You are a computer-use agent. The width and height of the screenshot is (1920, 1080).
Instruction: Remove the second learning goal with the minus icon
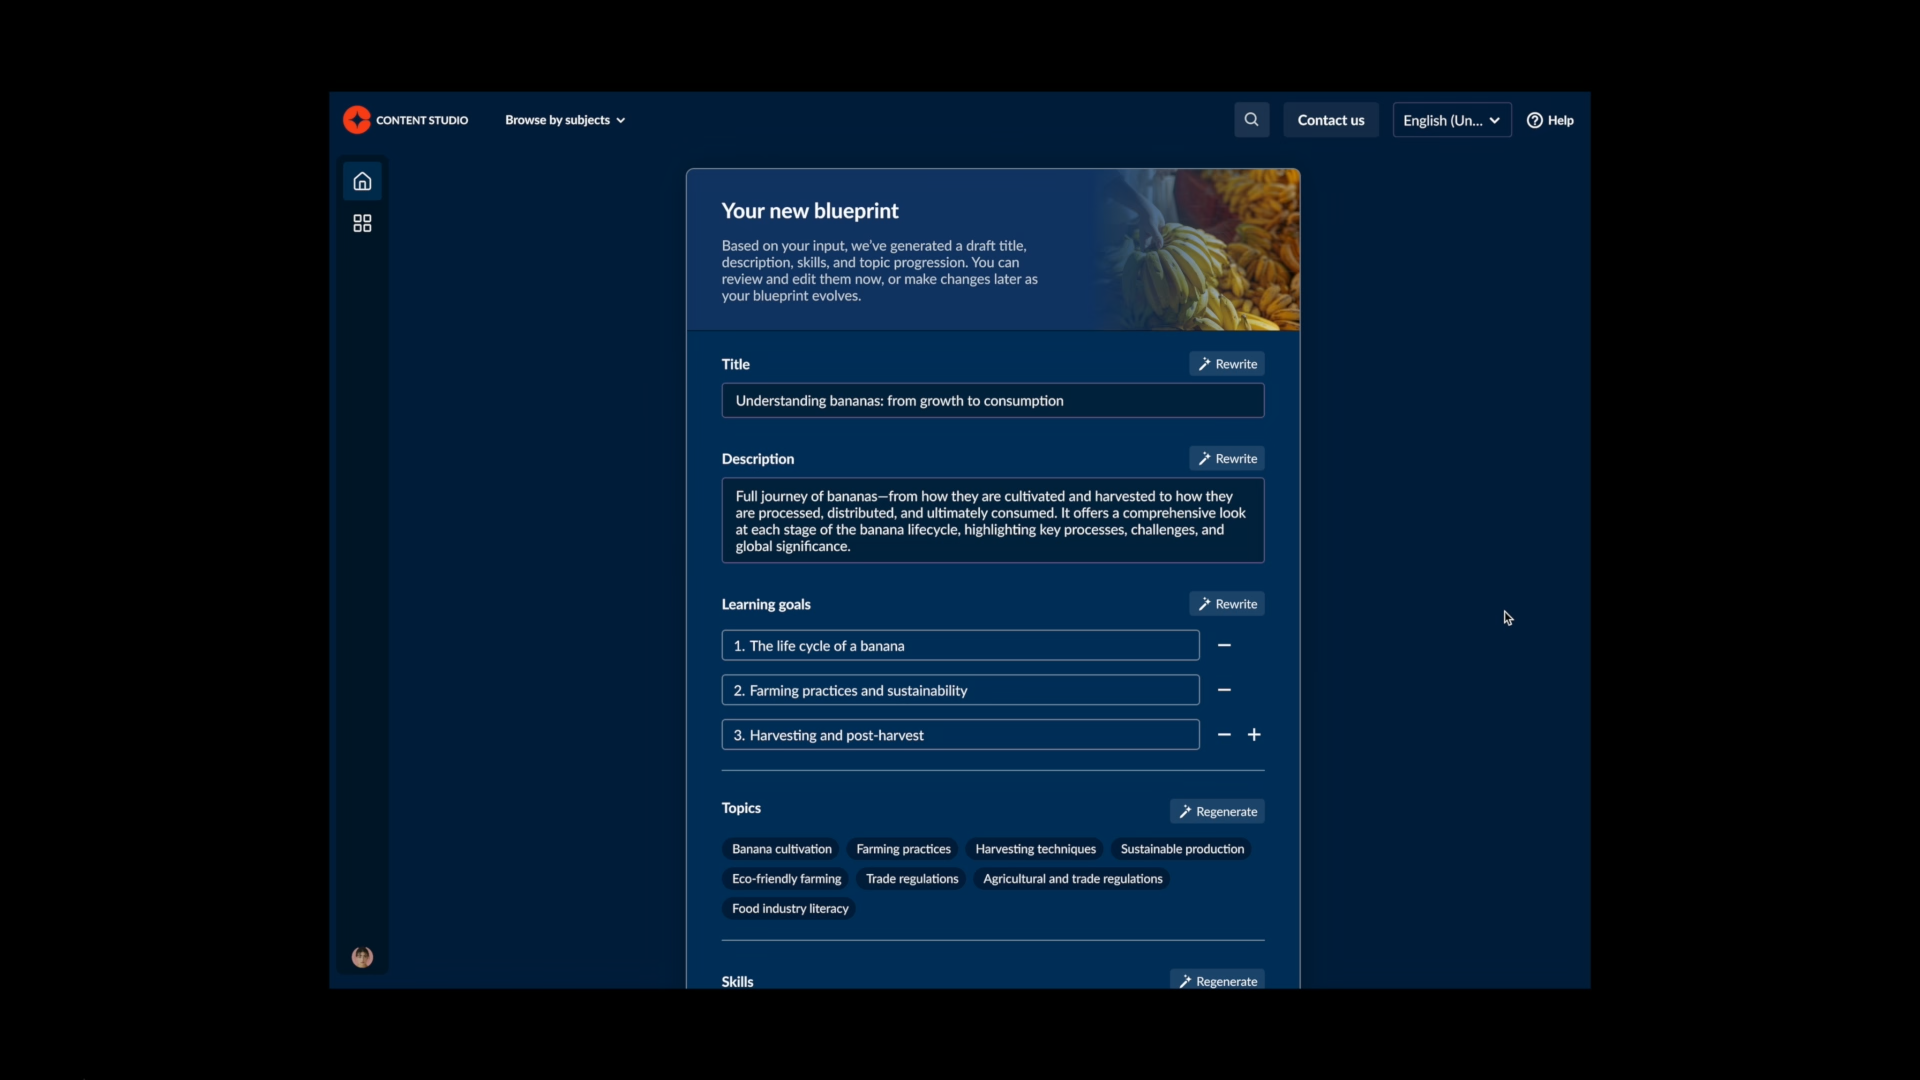coord(1224,690)
